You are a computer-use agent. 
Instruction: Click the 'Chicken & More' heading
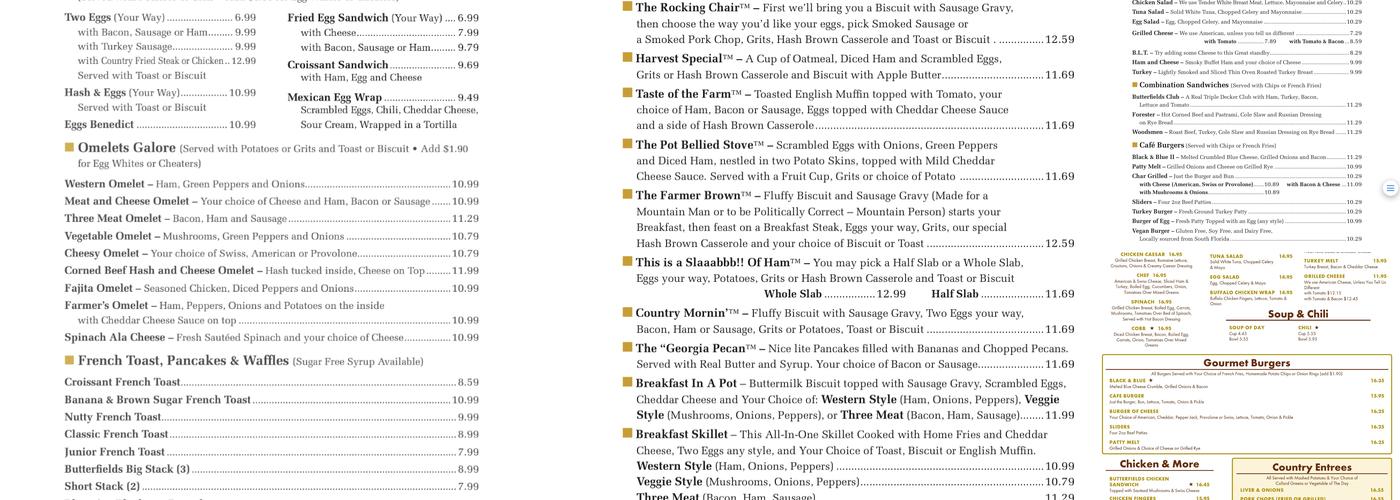1159,464
